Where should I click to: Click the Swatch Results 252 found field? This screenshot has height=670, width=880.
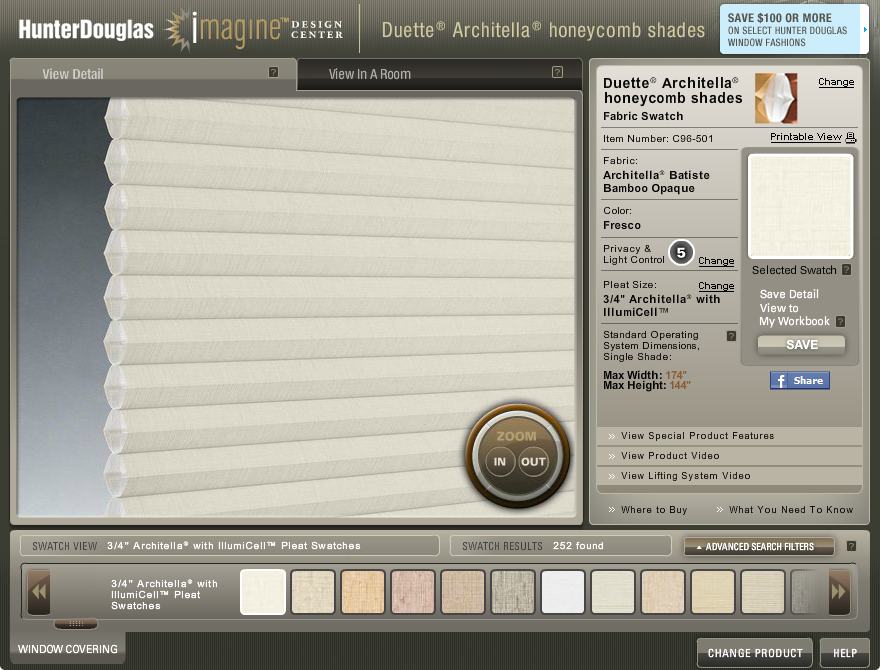coord(561,545)
